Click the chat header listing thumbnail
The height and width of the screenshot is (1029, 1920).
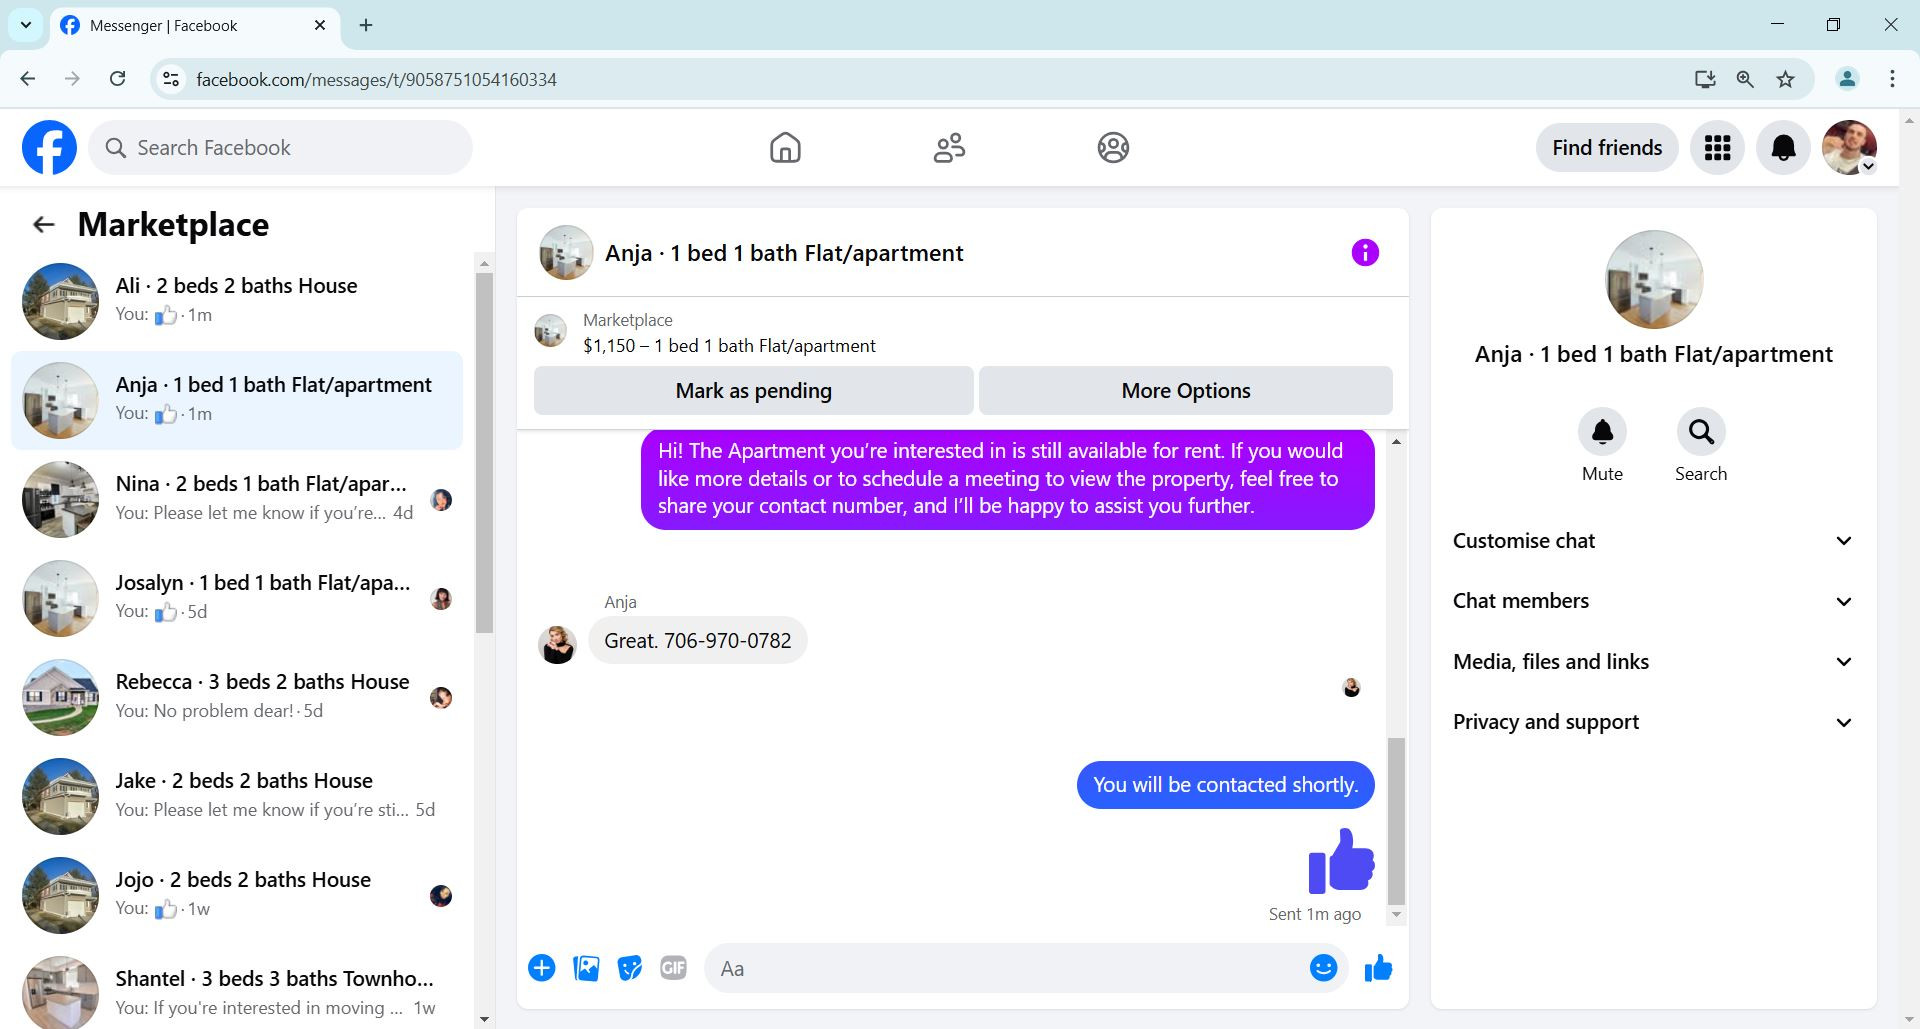(566, 253)
